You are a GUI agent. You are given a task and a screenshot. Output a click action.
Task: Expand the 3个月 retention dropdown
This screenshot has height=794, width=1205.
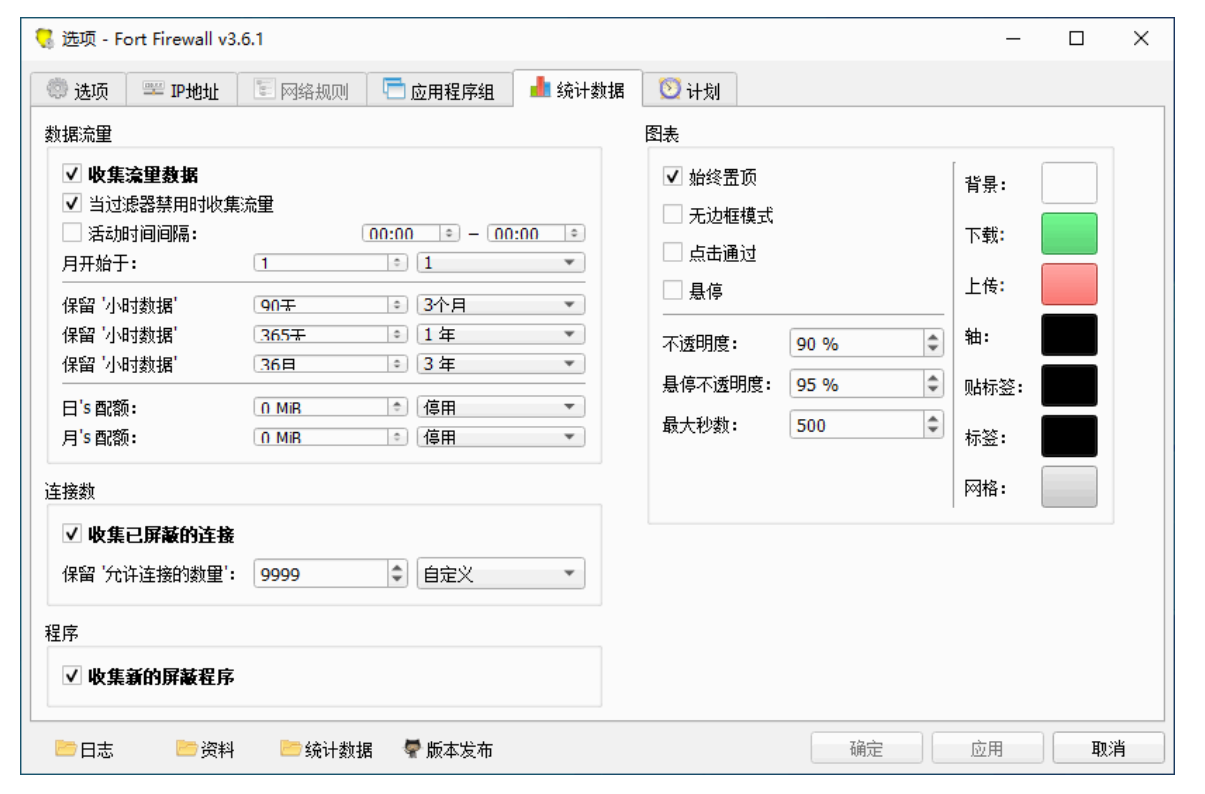coord(501,305)
